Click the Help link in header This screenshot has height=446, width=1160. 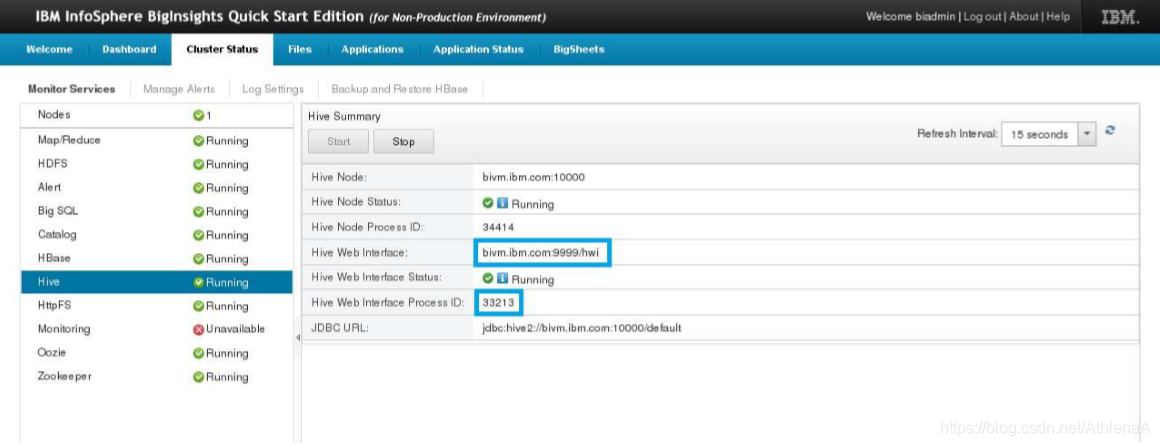(x=1058, y=16)
